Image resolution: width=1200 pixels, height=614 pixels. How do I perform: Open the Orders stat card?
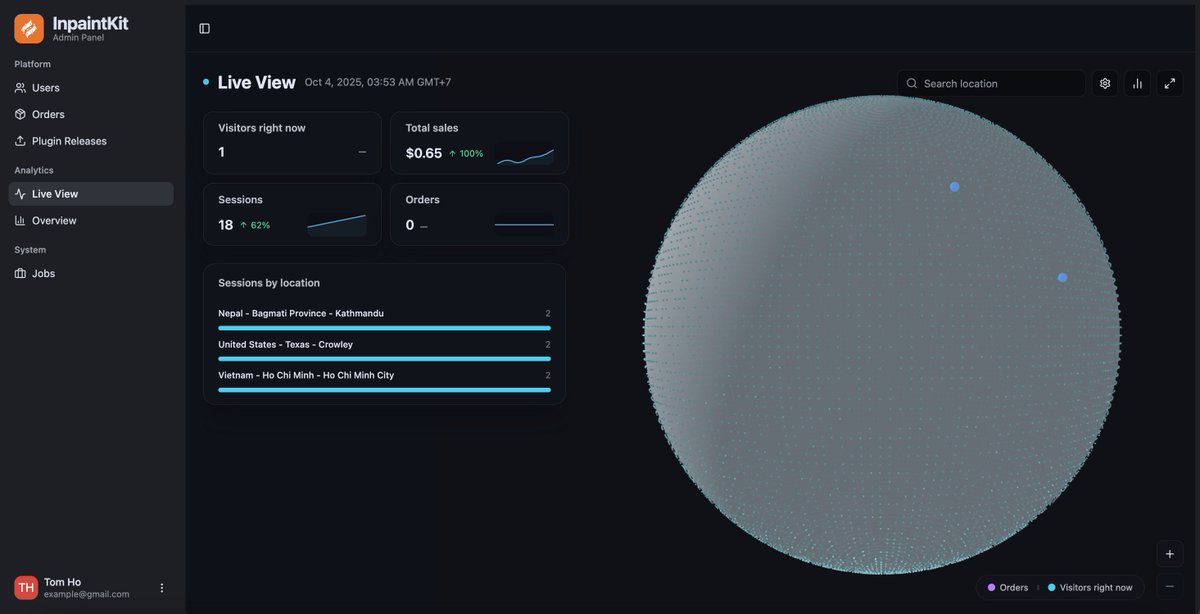479,214
